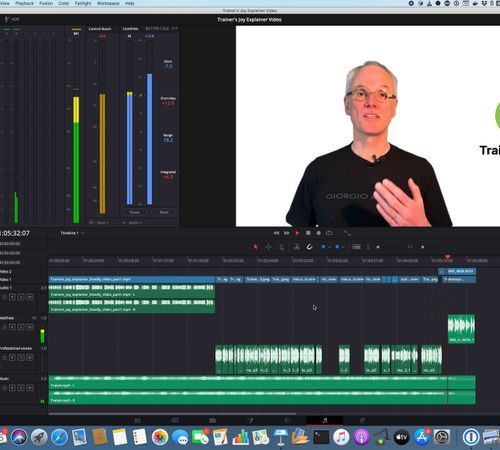Click the rewind transport button
The height and width of the screenshot is (450, 500).
click(x=276, y=233)
